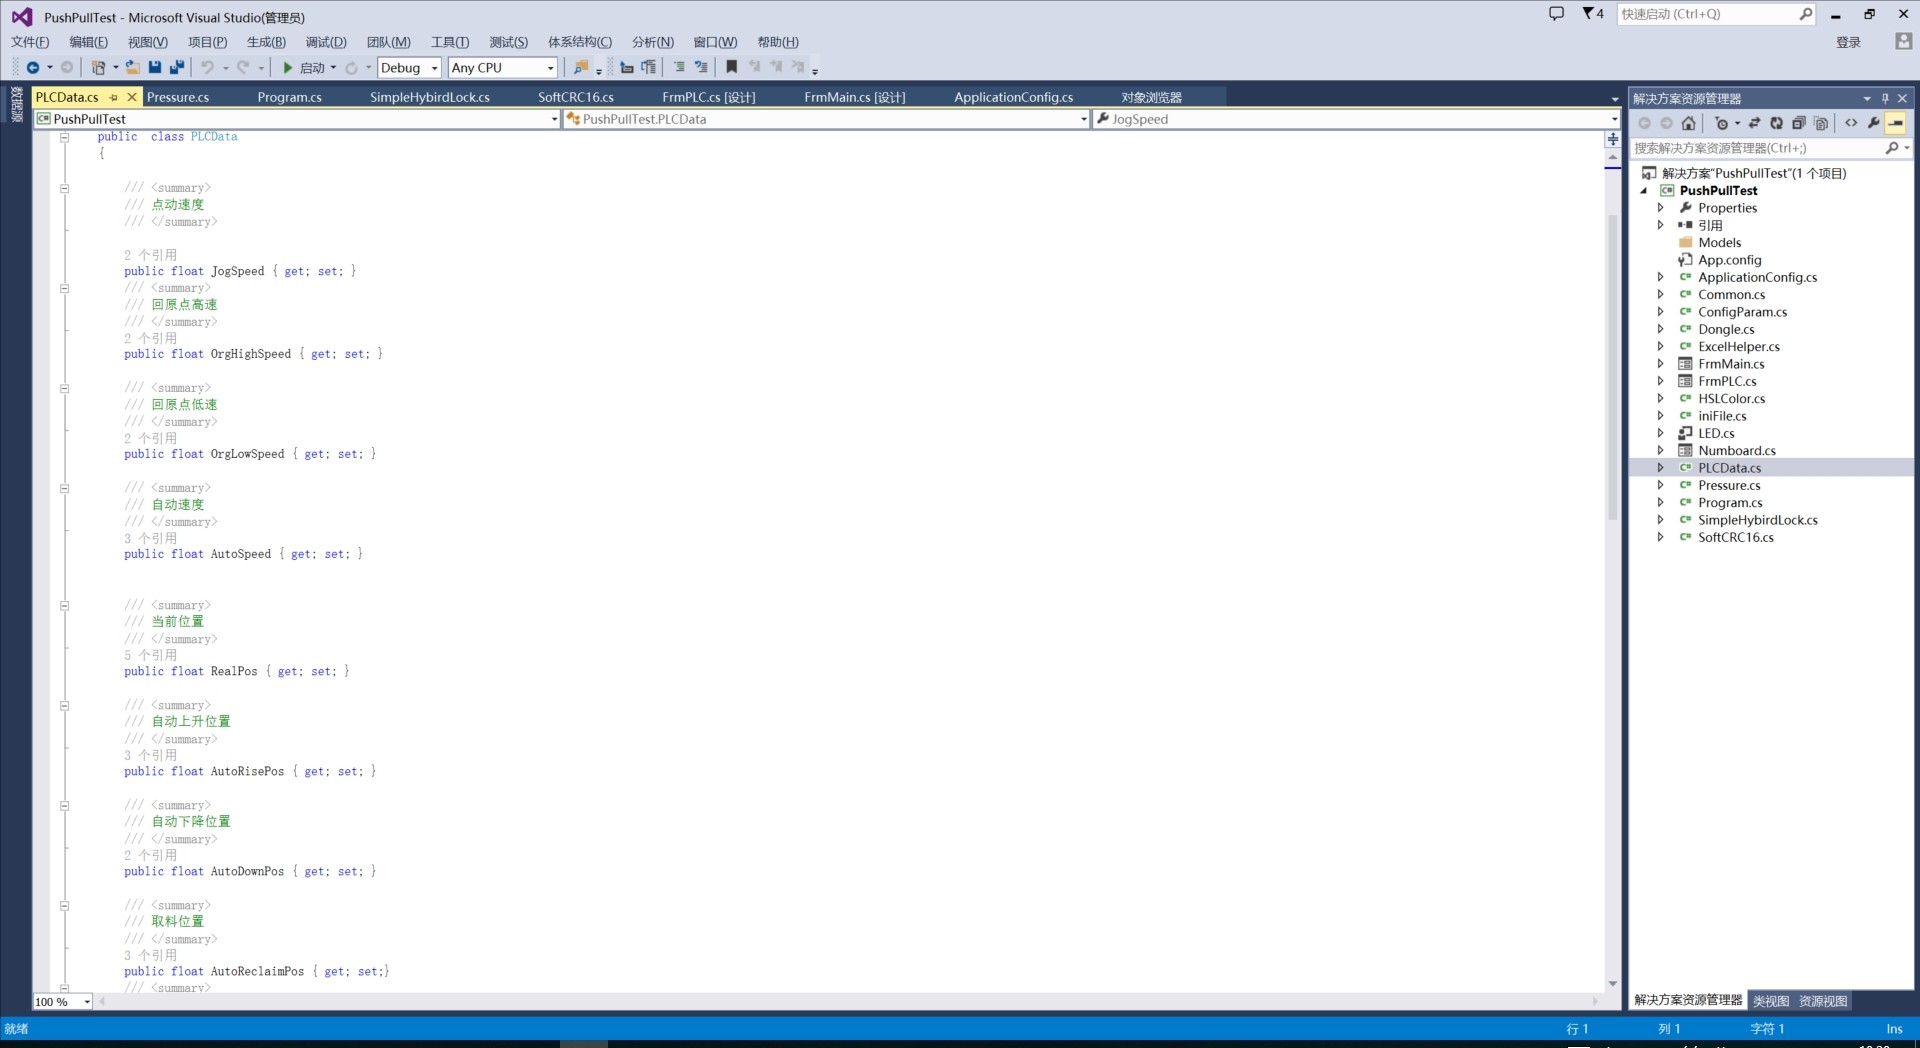
Task: Open the feedback speech bubble icon
Action: click(1556, 14)
